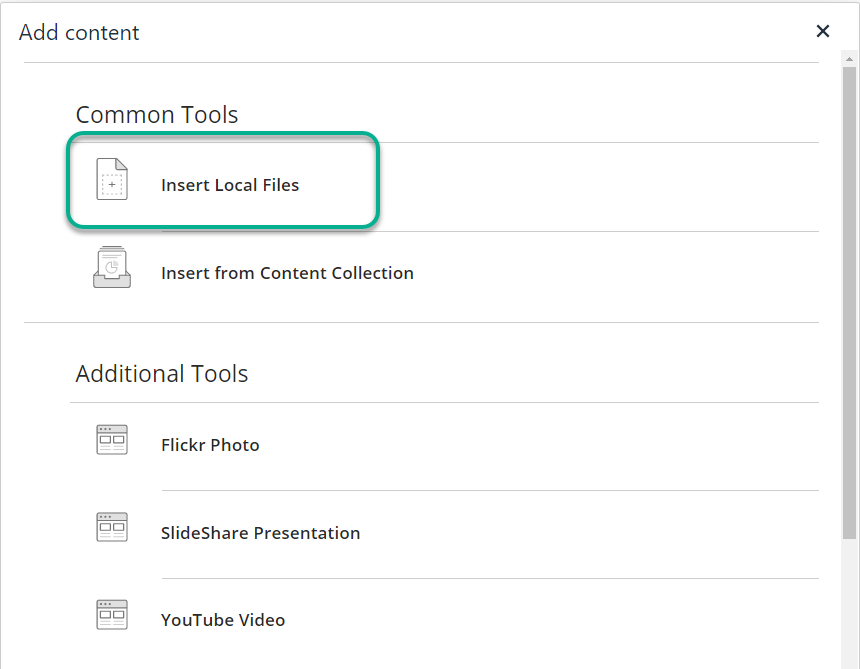Screen dimensions: 860x669
Task: Click the SlideShare Presentation mashup icon
Action: pyautogui.click(x=112, y=527)
